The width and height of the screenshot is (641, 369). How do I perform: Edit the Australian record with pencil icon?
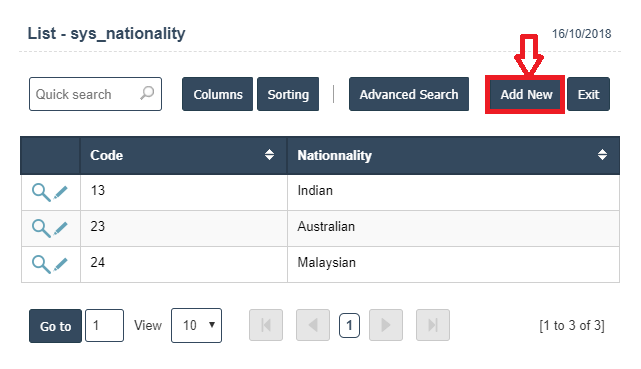pyautogui.click(x=61, y=228)
